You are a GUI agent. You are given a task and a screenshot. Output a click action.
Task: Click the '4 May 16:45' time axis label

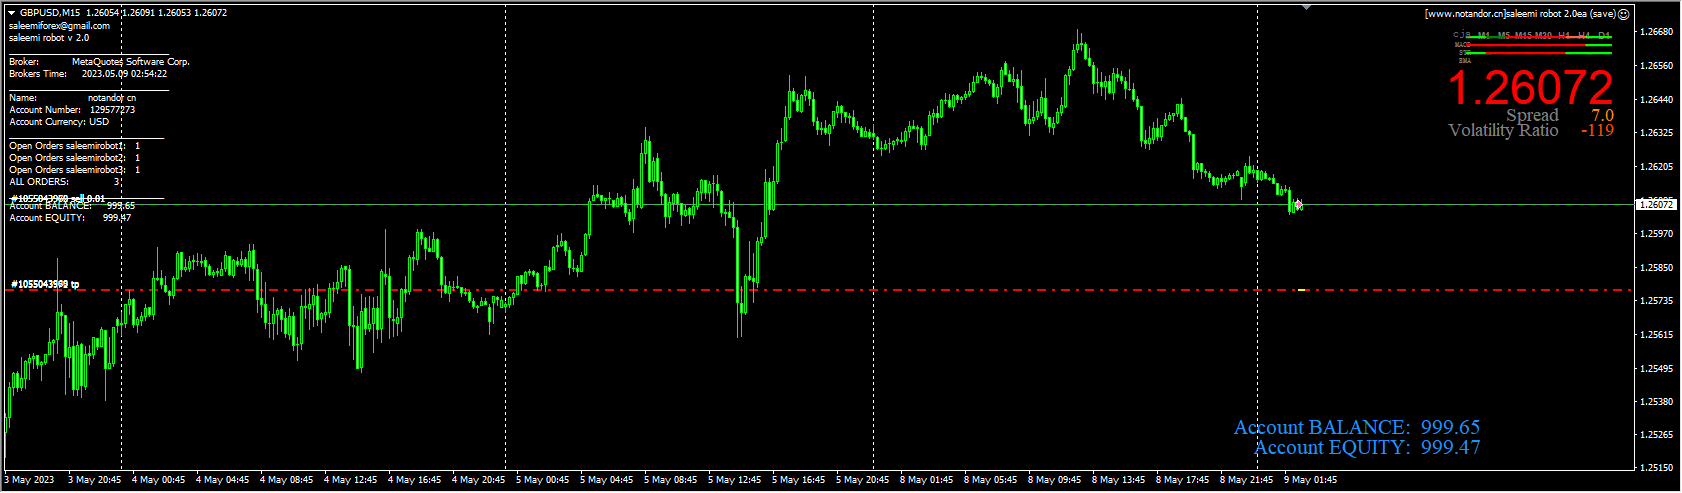tap(415, 480)
